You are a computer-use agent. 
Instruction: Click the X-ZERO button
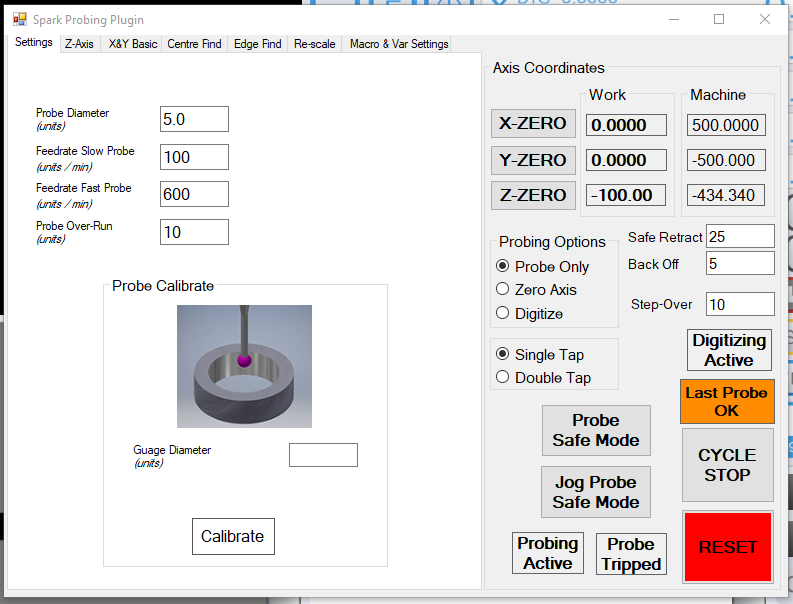pyautogui.click(x=533, y=123)
